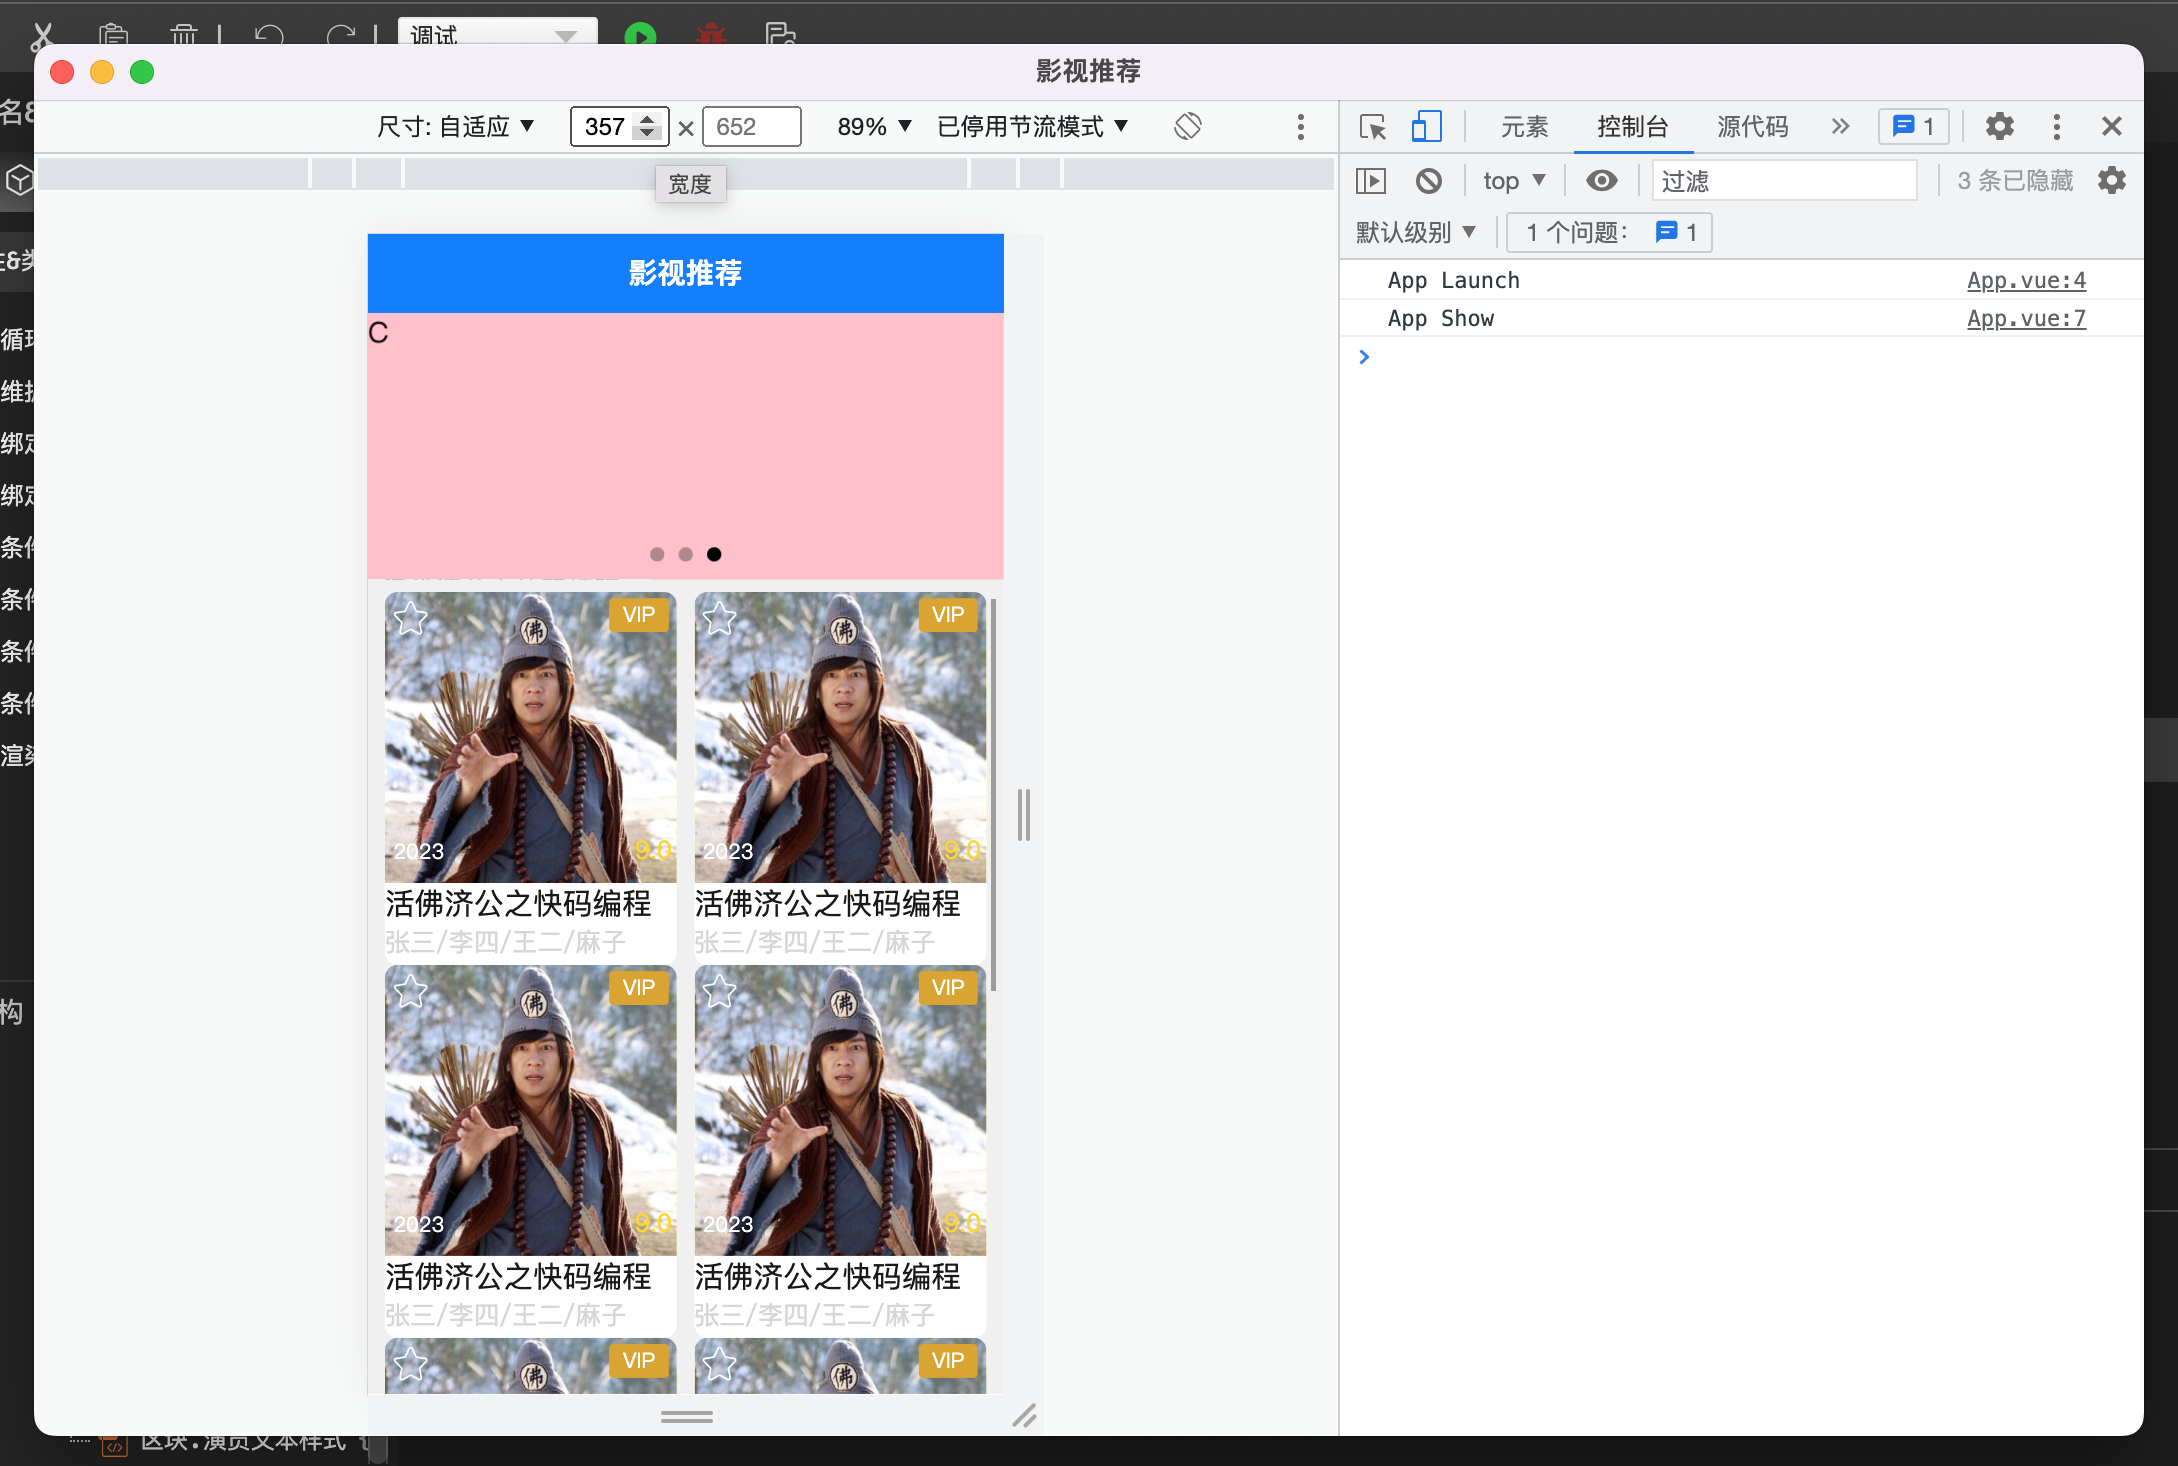
Task: Click the 影视推荐 blue header bar
Action: [x=685, y=273]
